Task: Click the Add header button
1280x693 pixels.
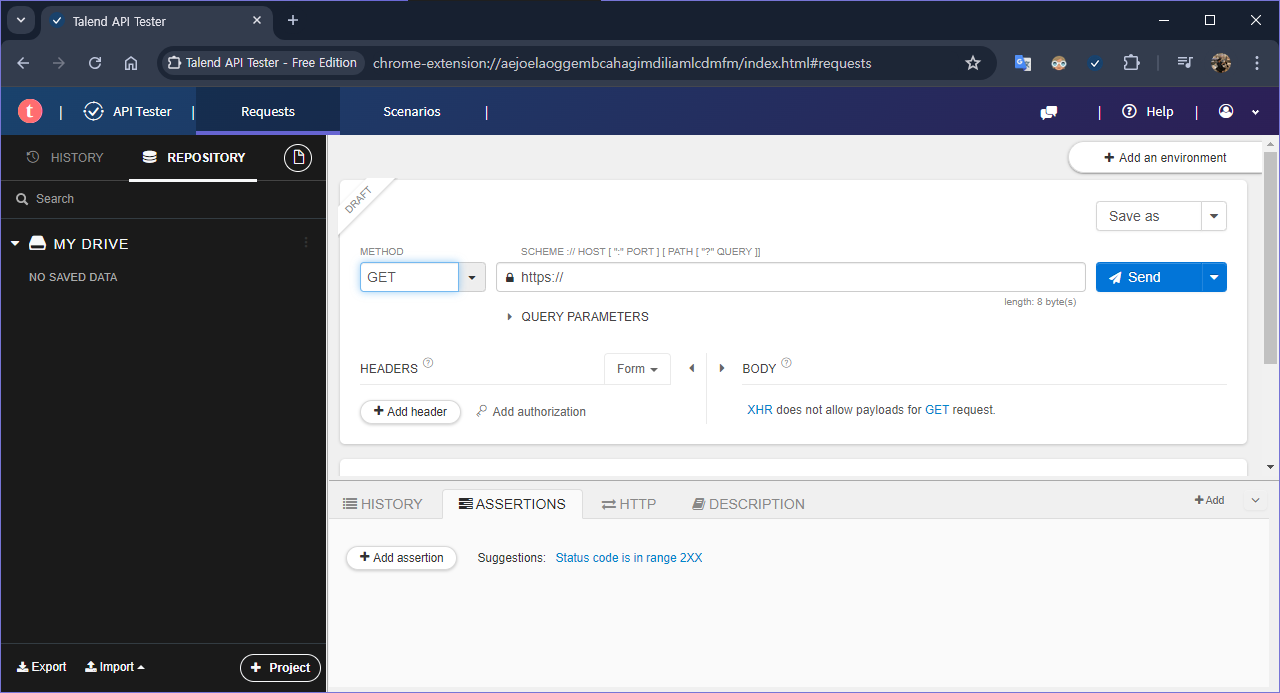Action: [410, 412]
